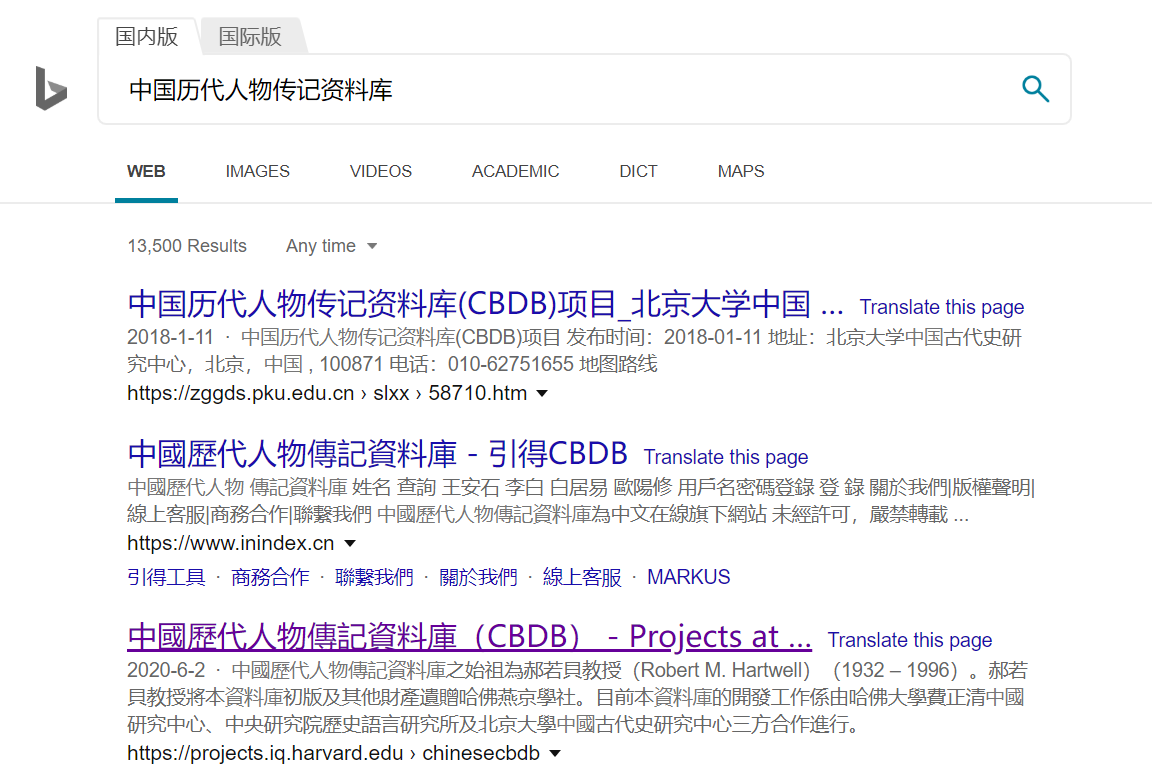Switch to the 国际版 tab
1152x783 pixels.
pos(251,36)
